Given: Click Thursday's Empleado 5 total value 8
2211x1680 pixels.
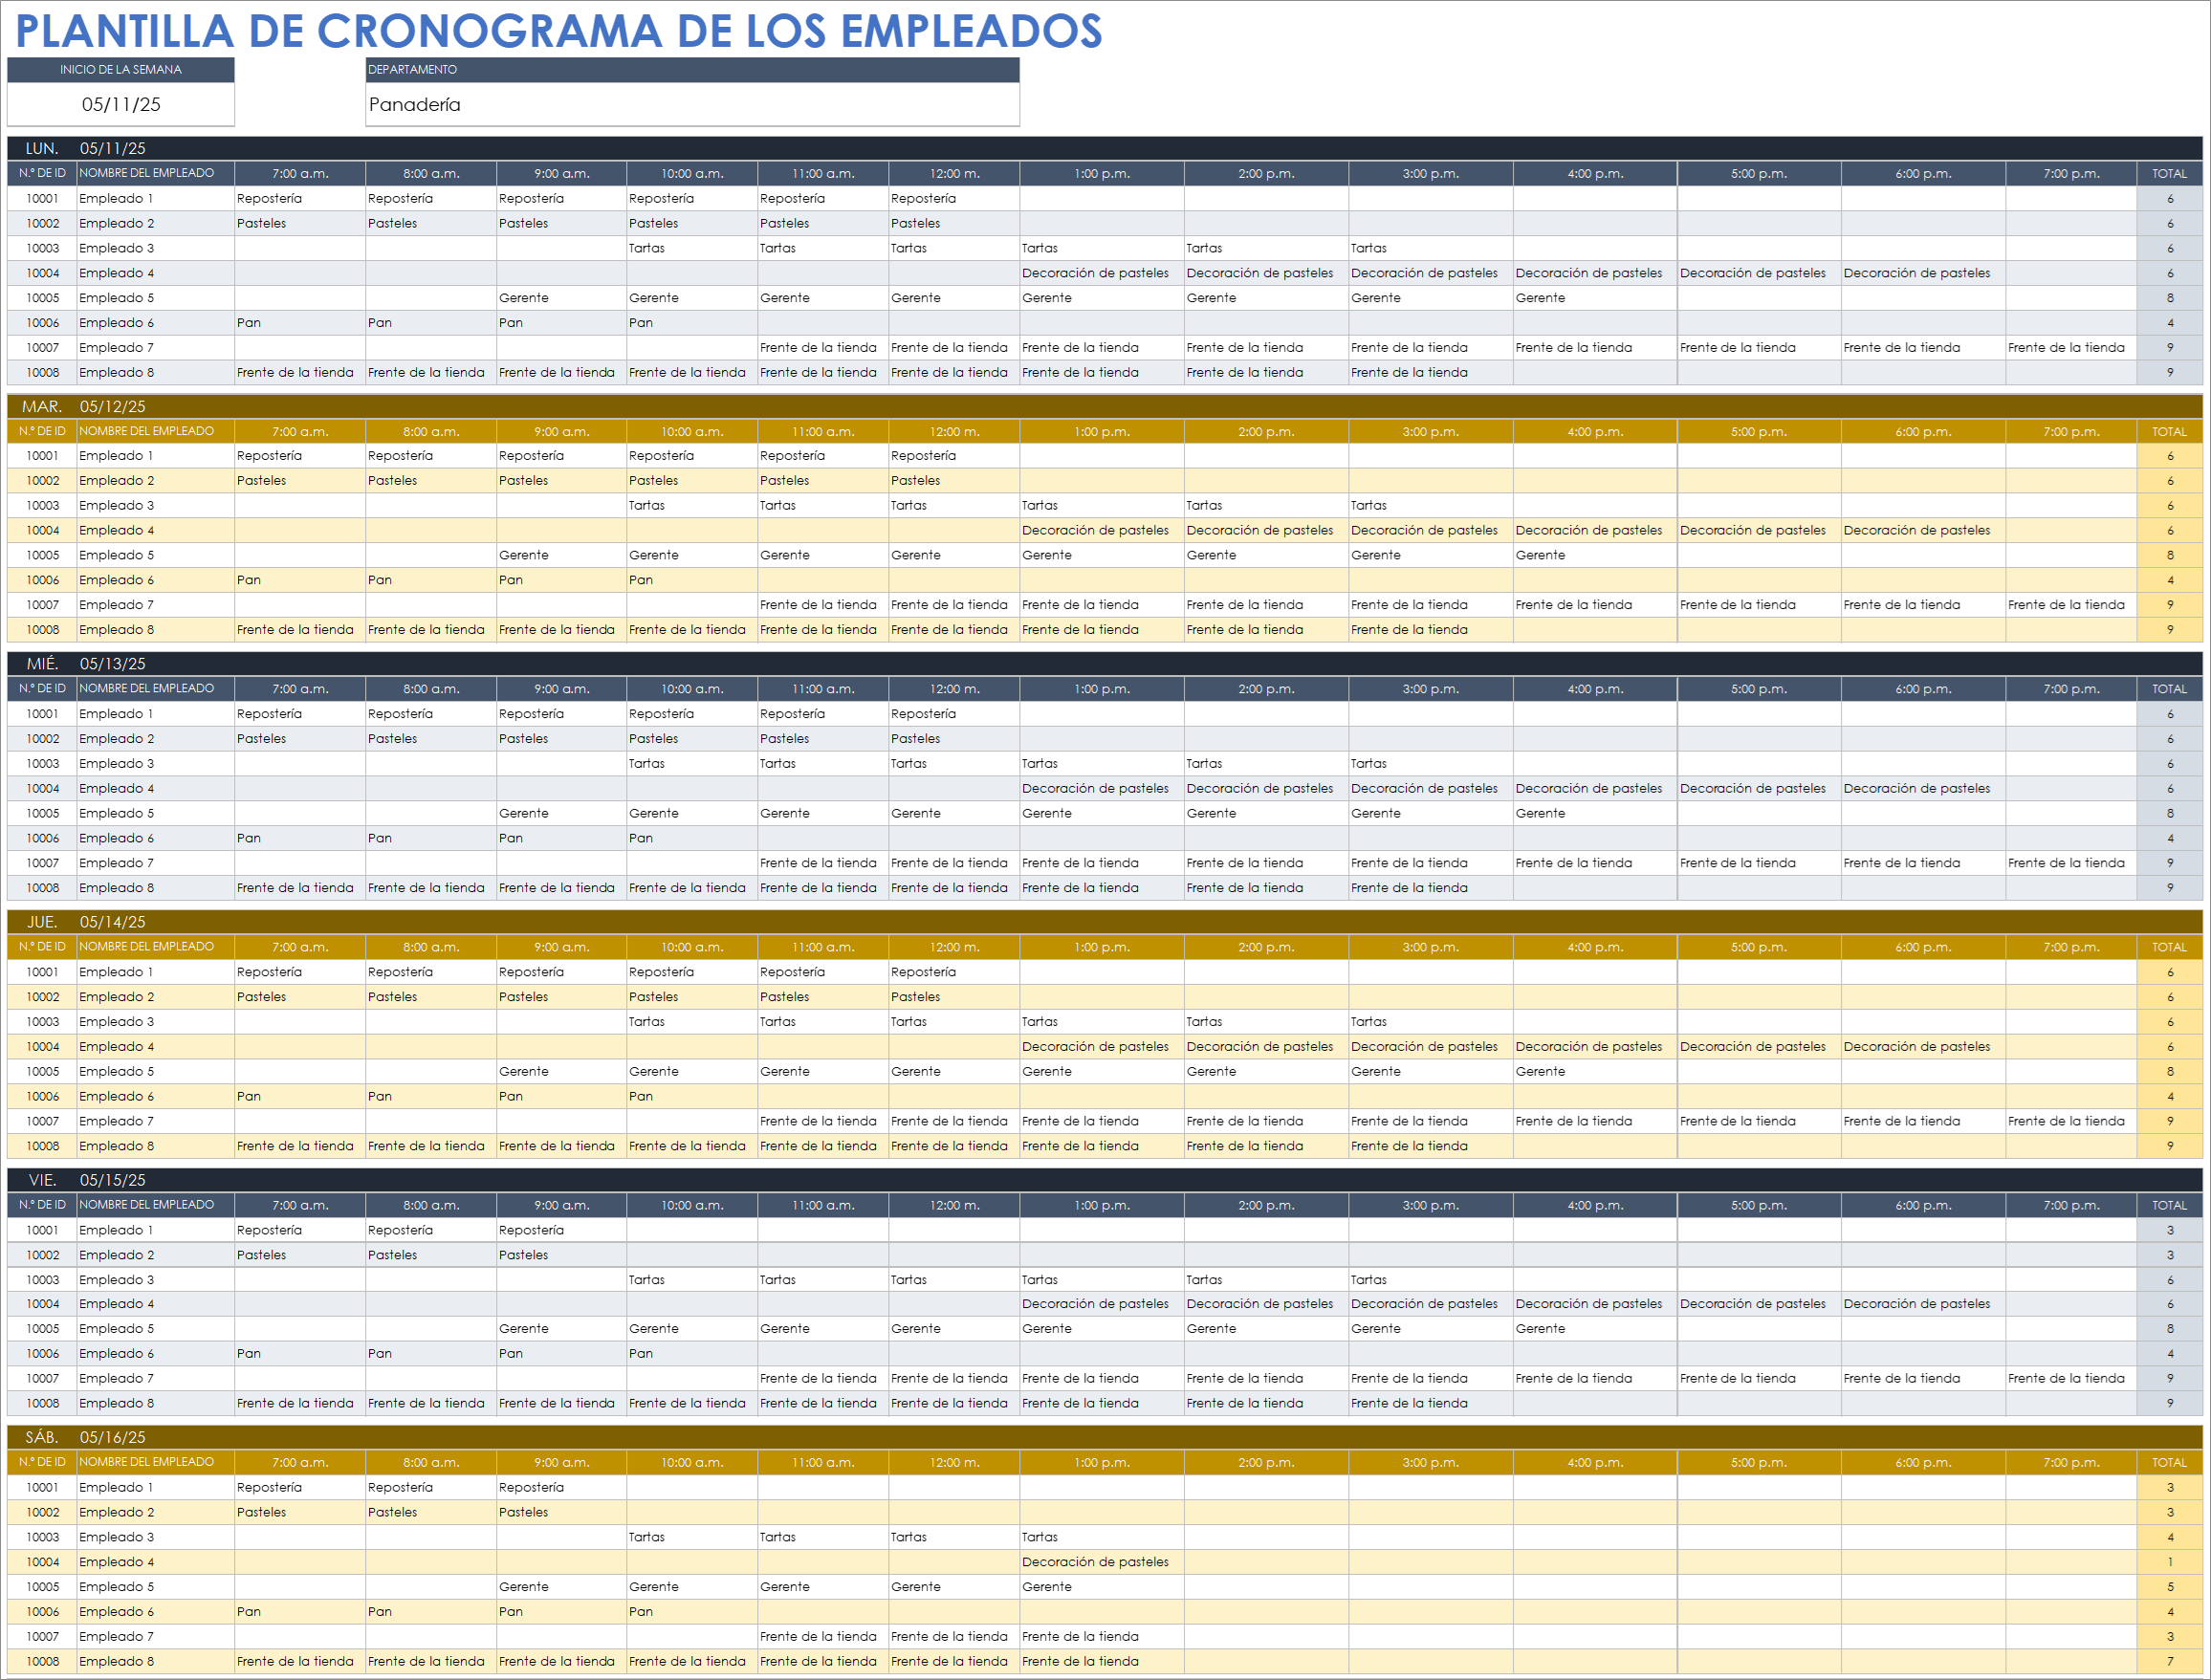Looking at the screenshot, I should (x=2170, y=1072).
